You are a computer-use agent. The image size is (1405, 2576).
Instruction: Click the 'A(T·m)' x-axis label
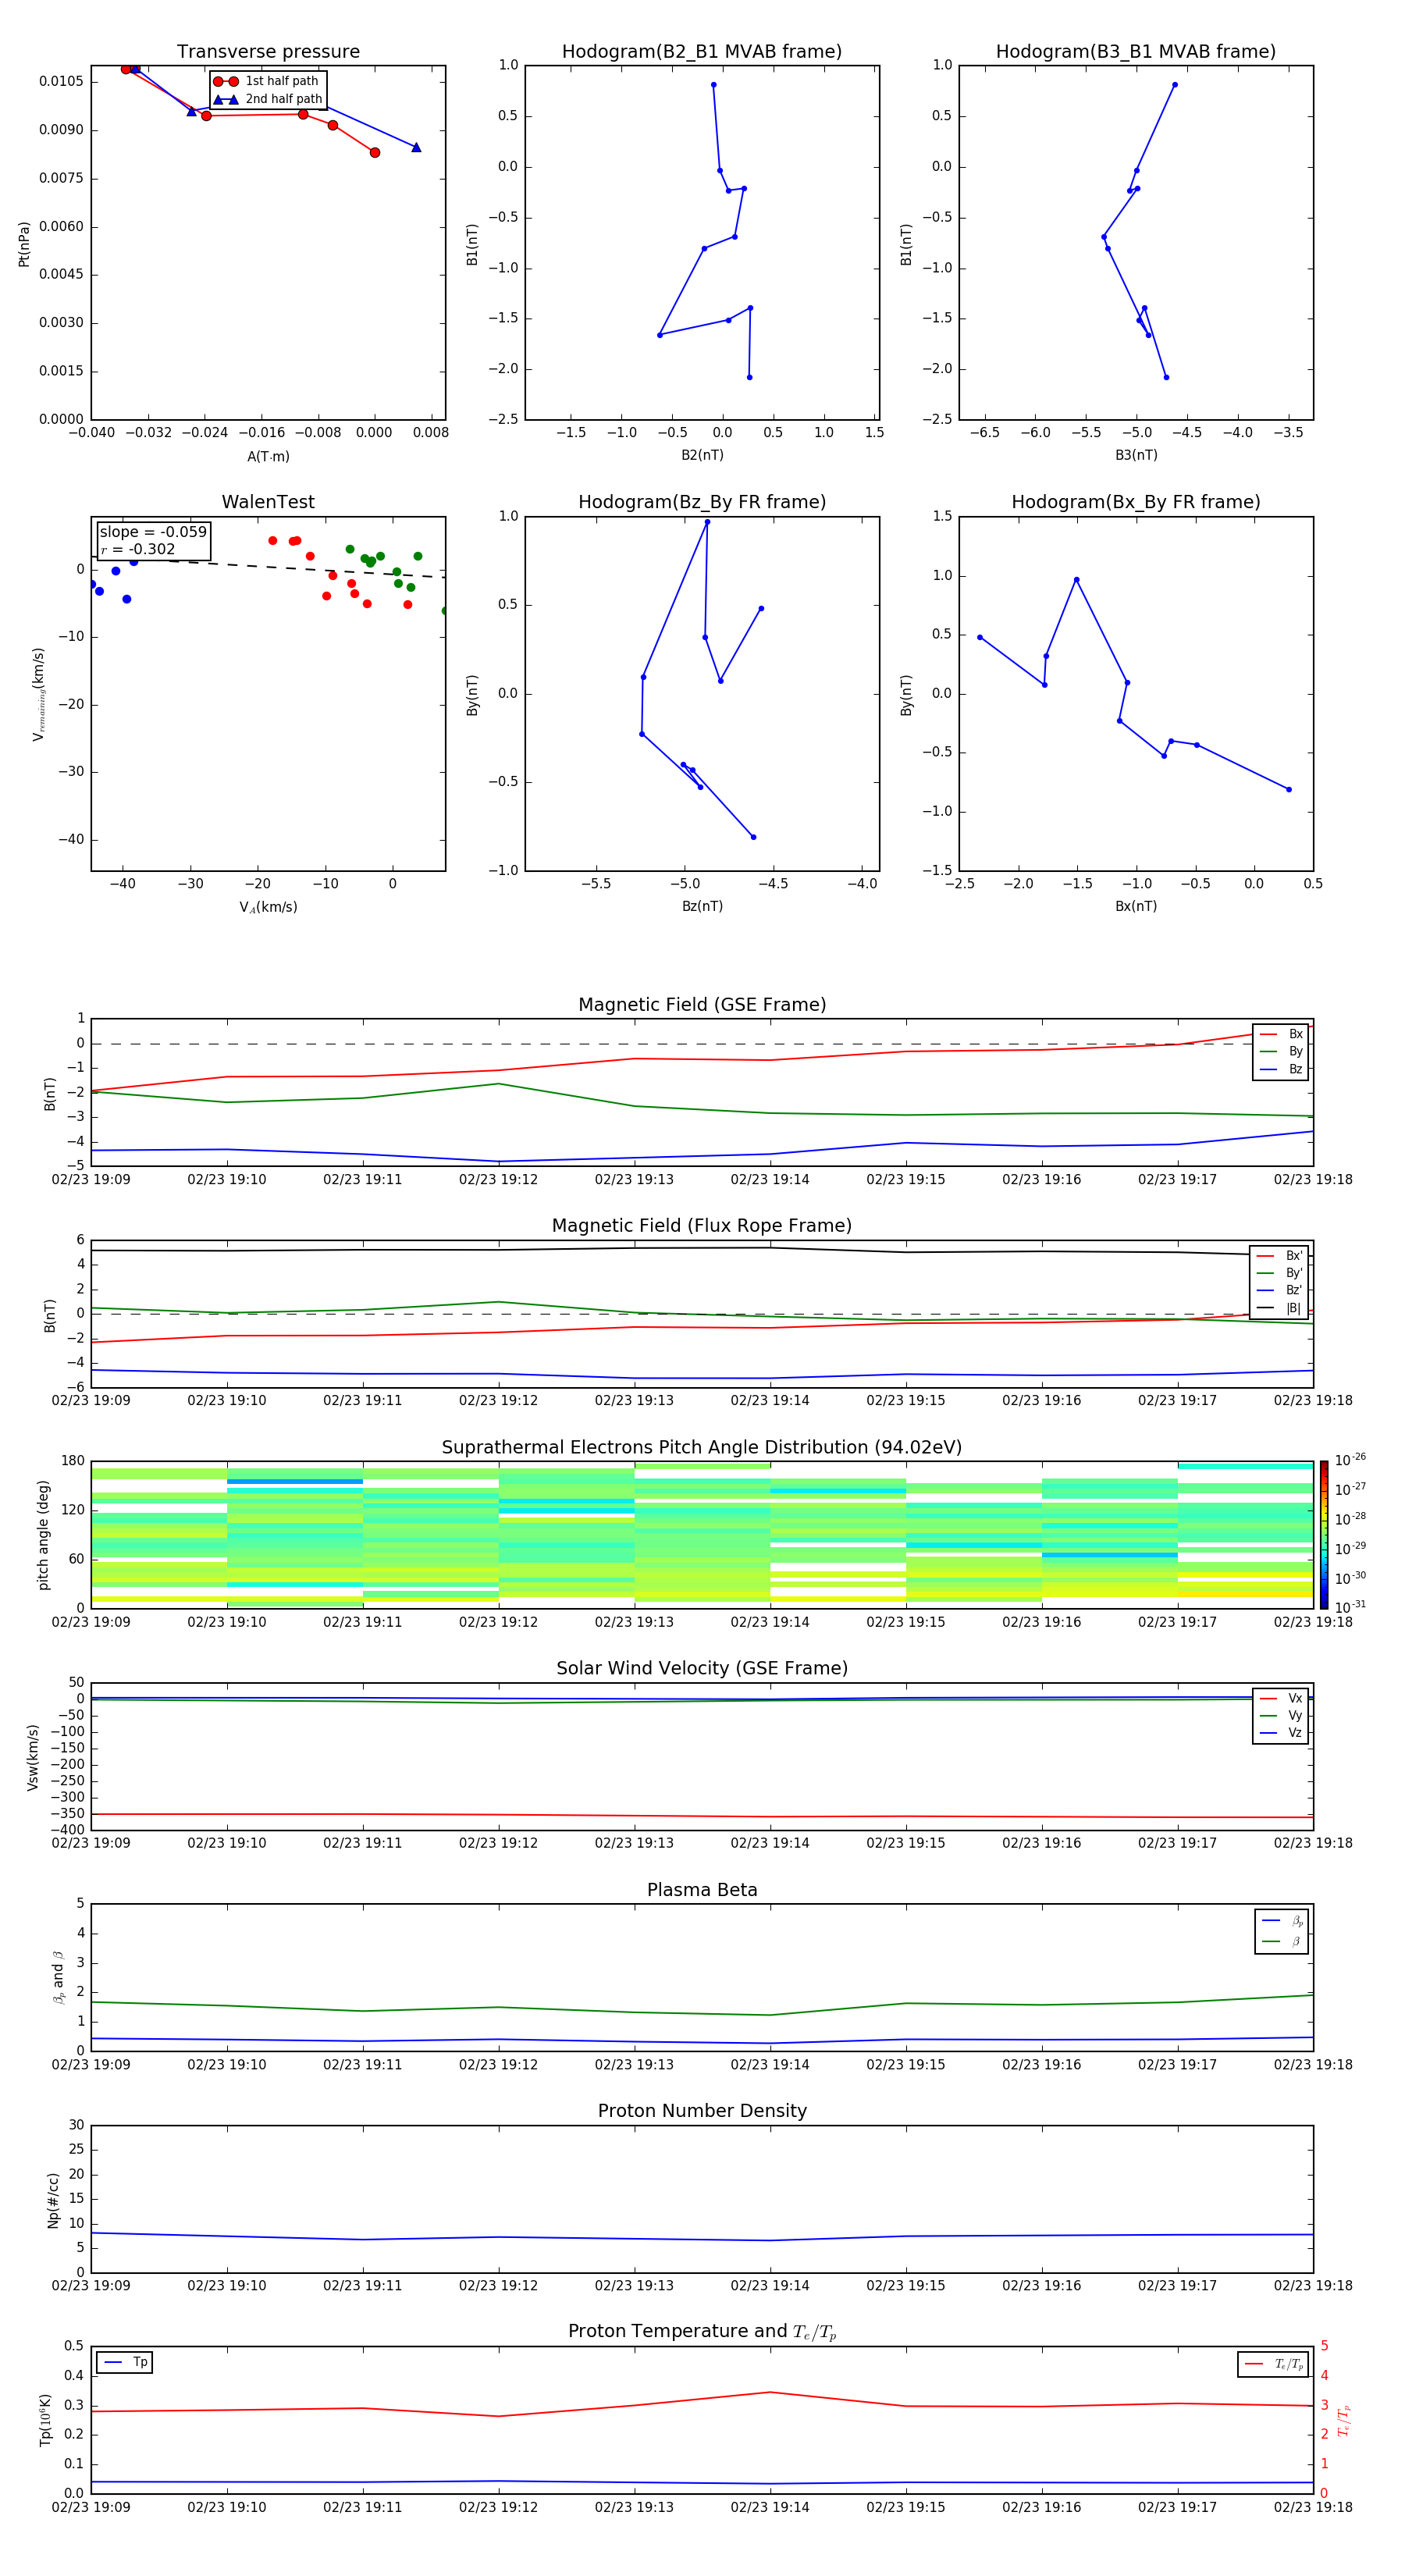[x=268, y=456]
